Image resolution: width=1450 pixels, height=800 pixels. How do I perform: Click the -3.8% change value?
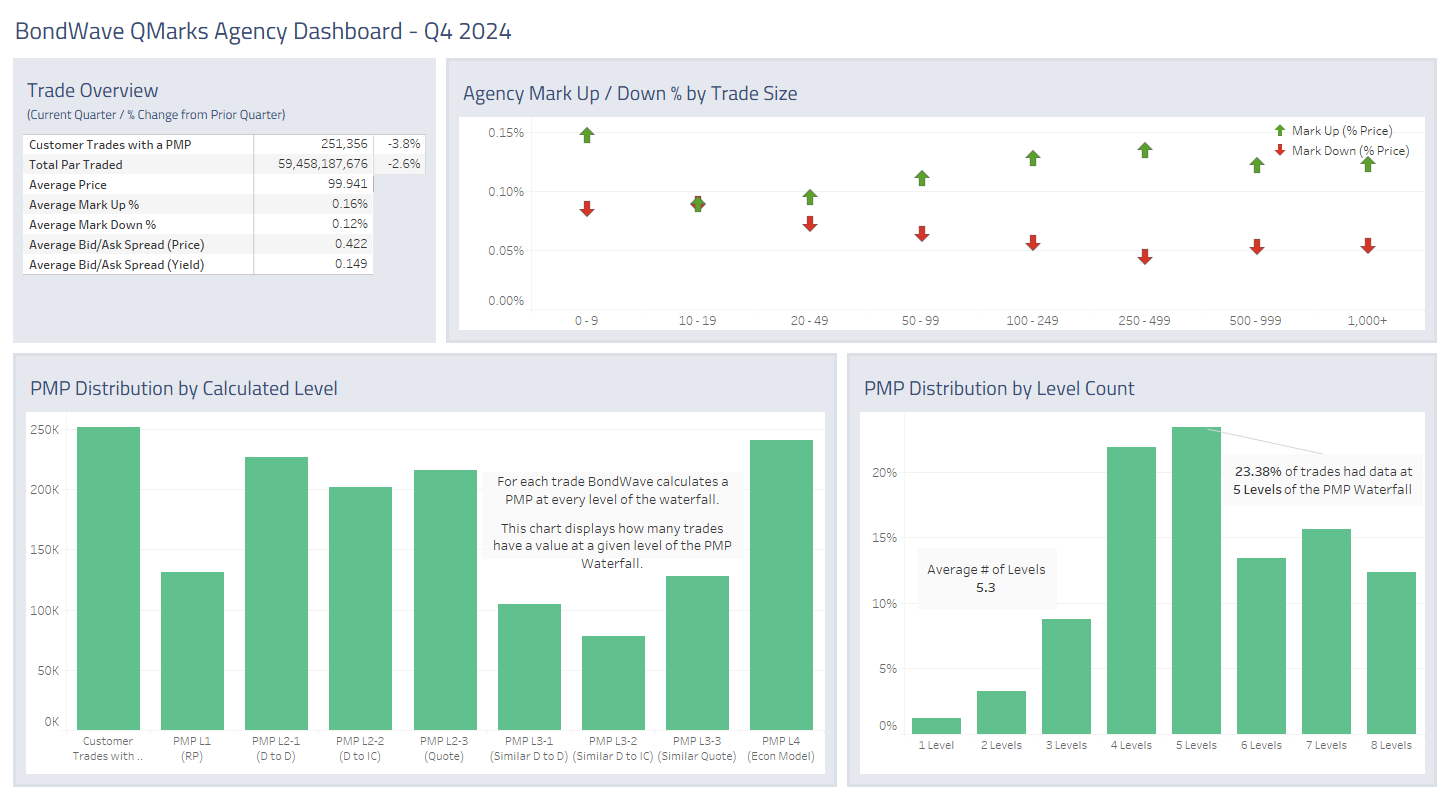coord(404,145)
